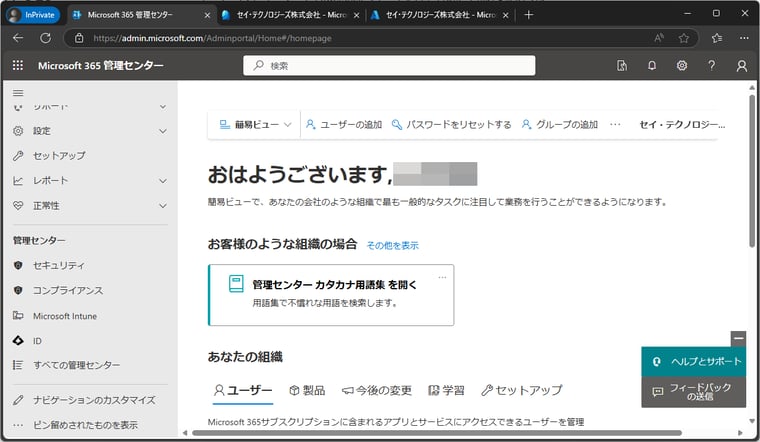This screenshot has height=442, width=760.
Task: Click グループの追加
Action: [559, 125]
